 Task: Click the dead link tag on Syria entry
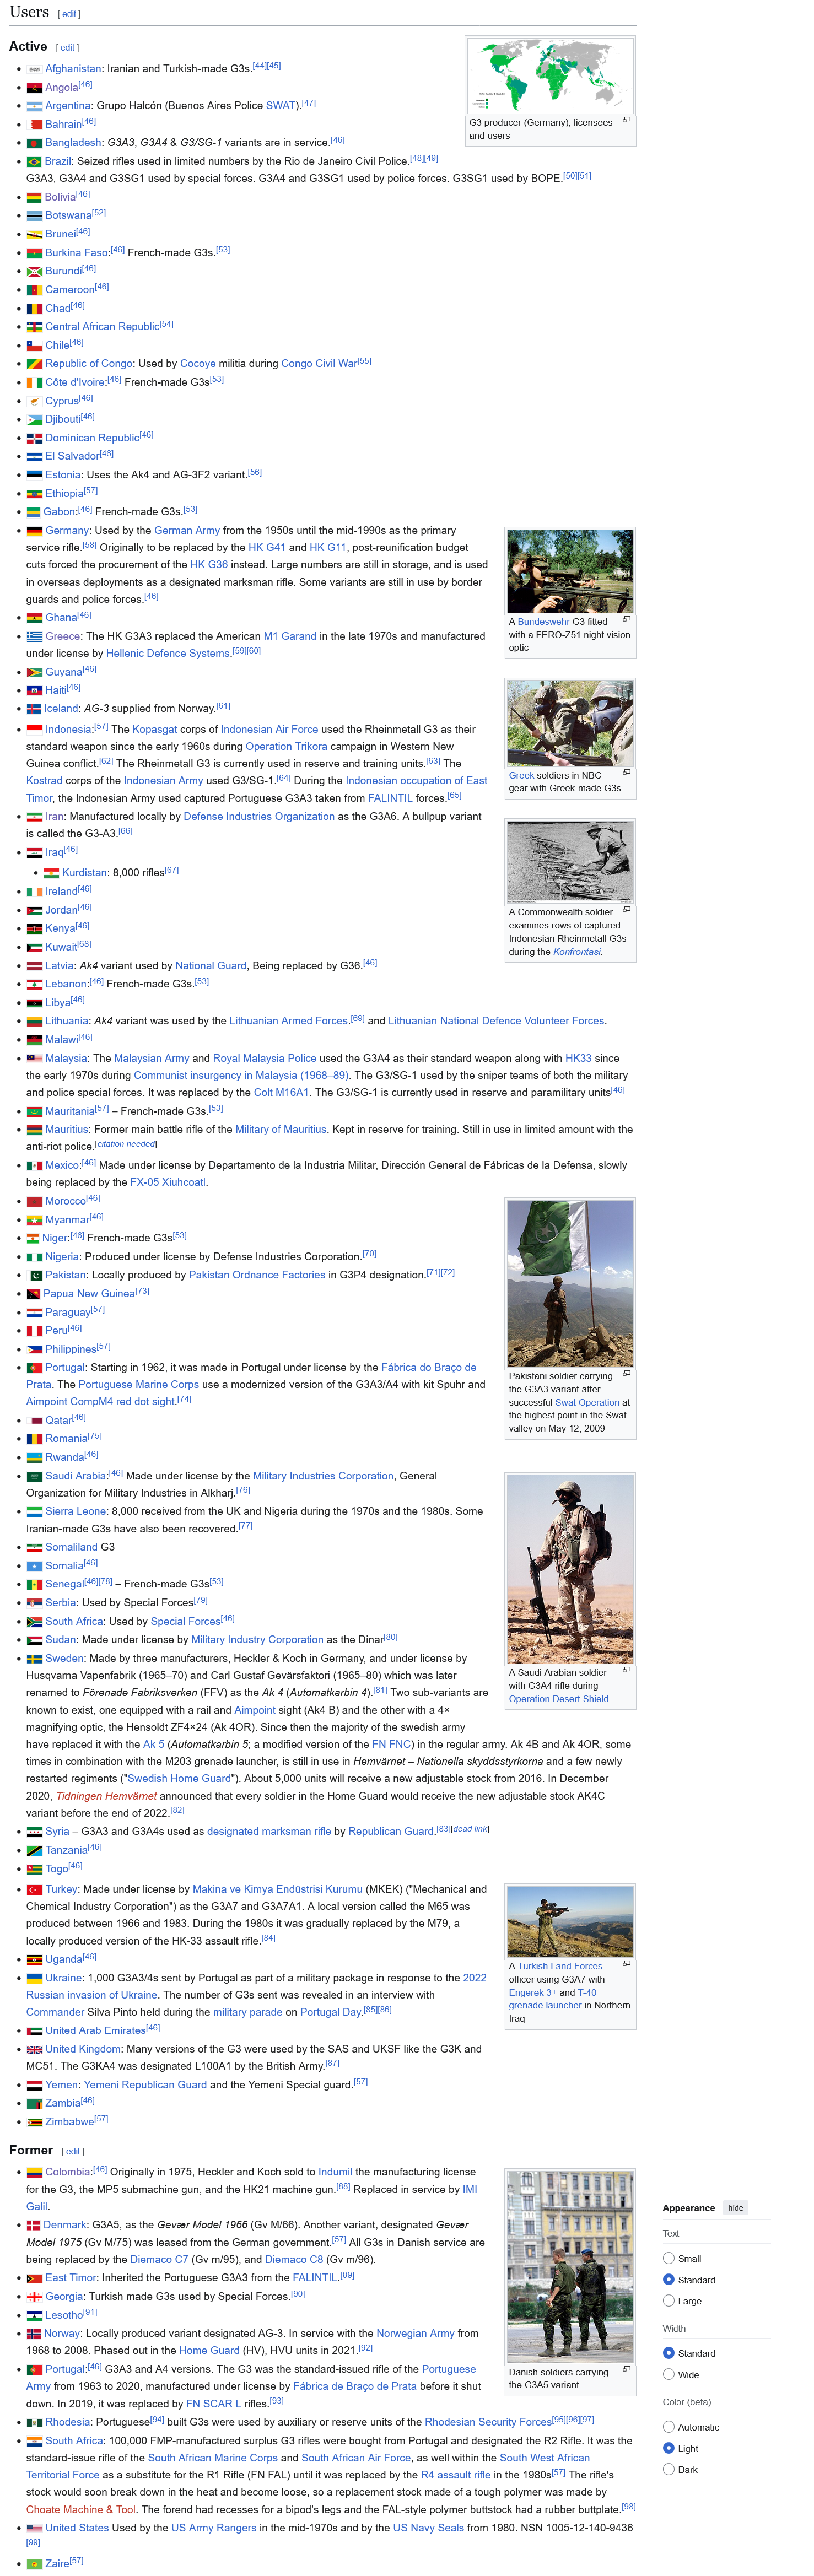[470, 1829]
